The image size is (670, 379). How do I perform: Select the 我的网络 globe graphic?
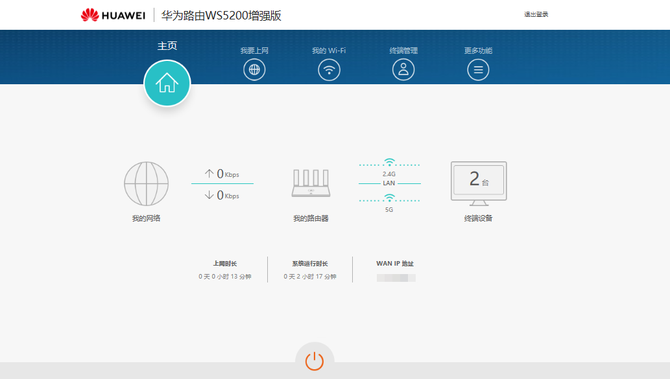click(146, 184)
